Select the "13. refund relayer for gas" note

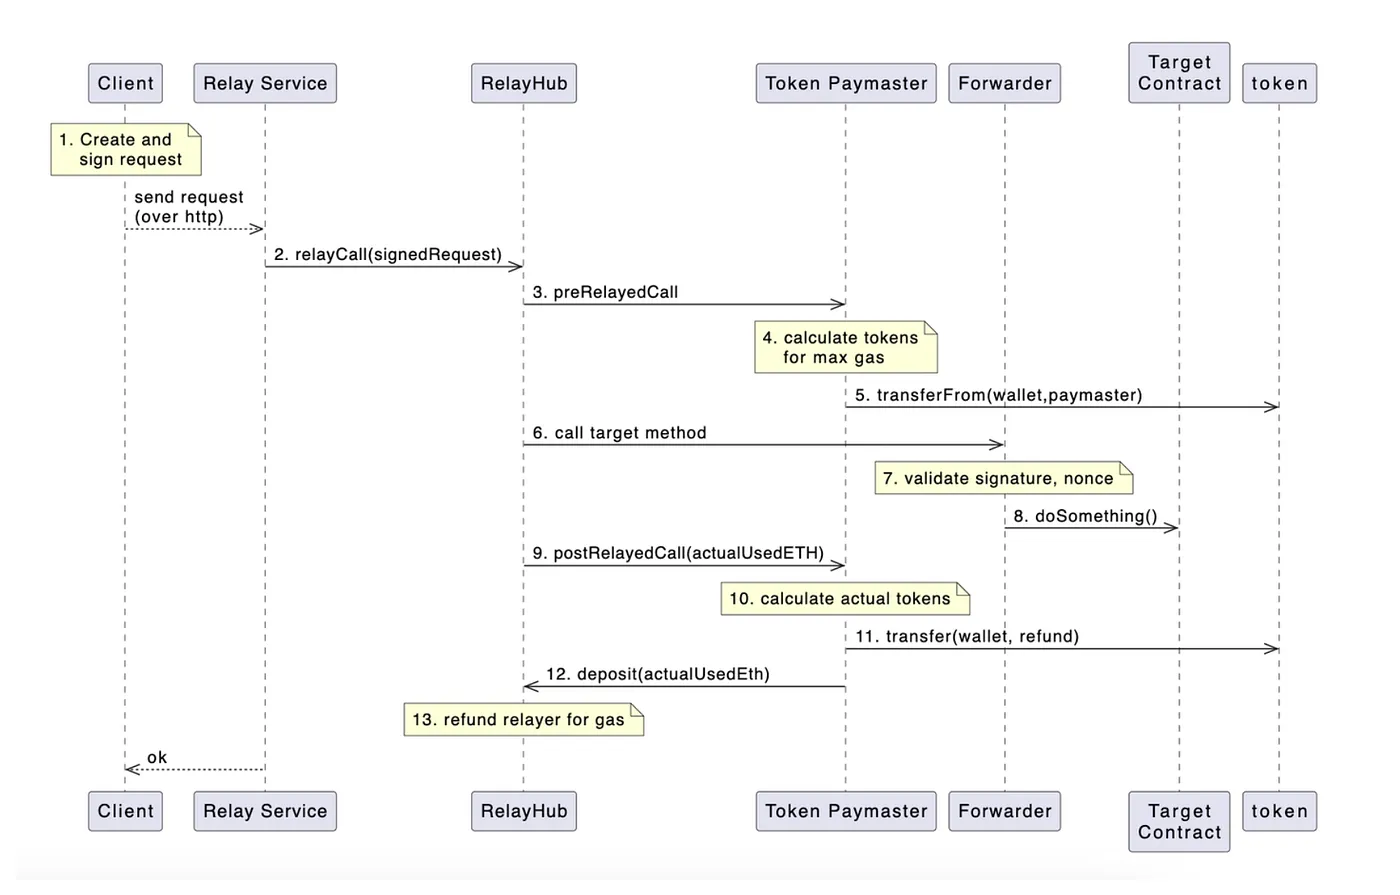point(523,720)
